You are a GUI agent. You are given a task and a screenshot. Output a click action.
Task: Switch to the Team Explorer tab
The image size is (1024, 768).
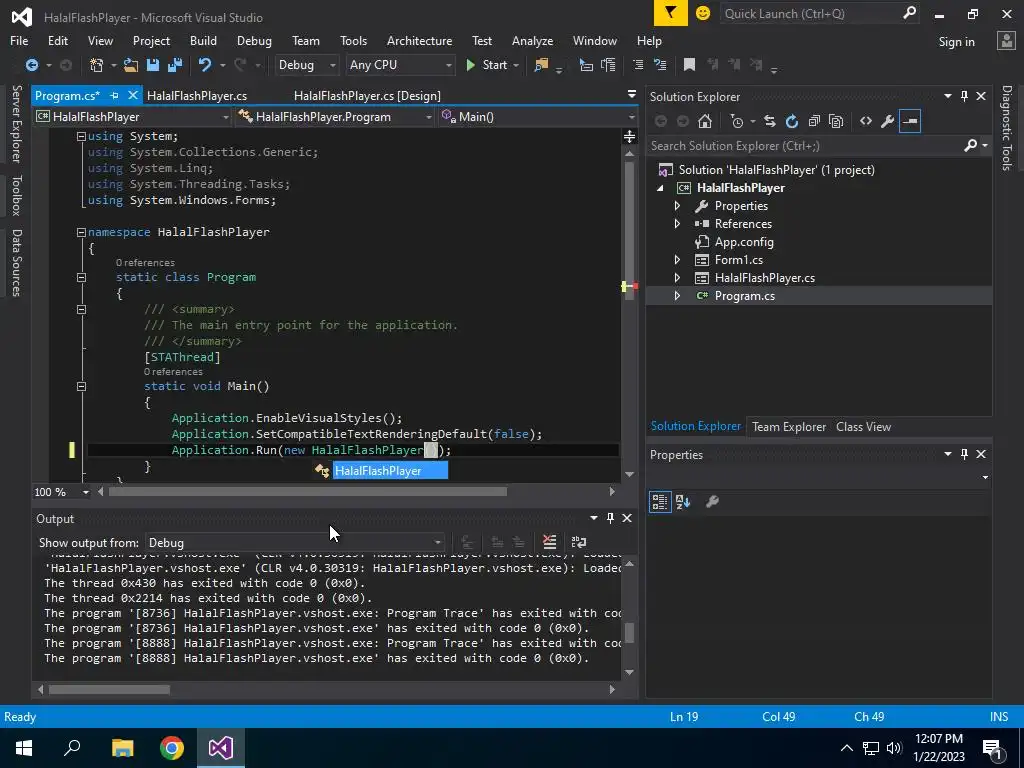(788, 426)
